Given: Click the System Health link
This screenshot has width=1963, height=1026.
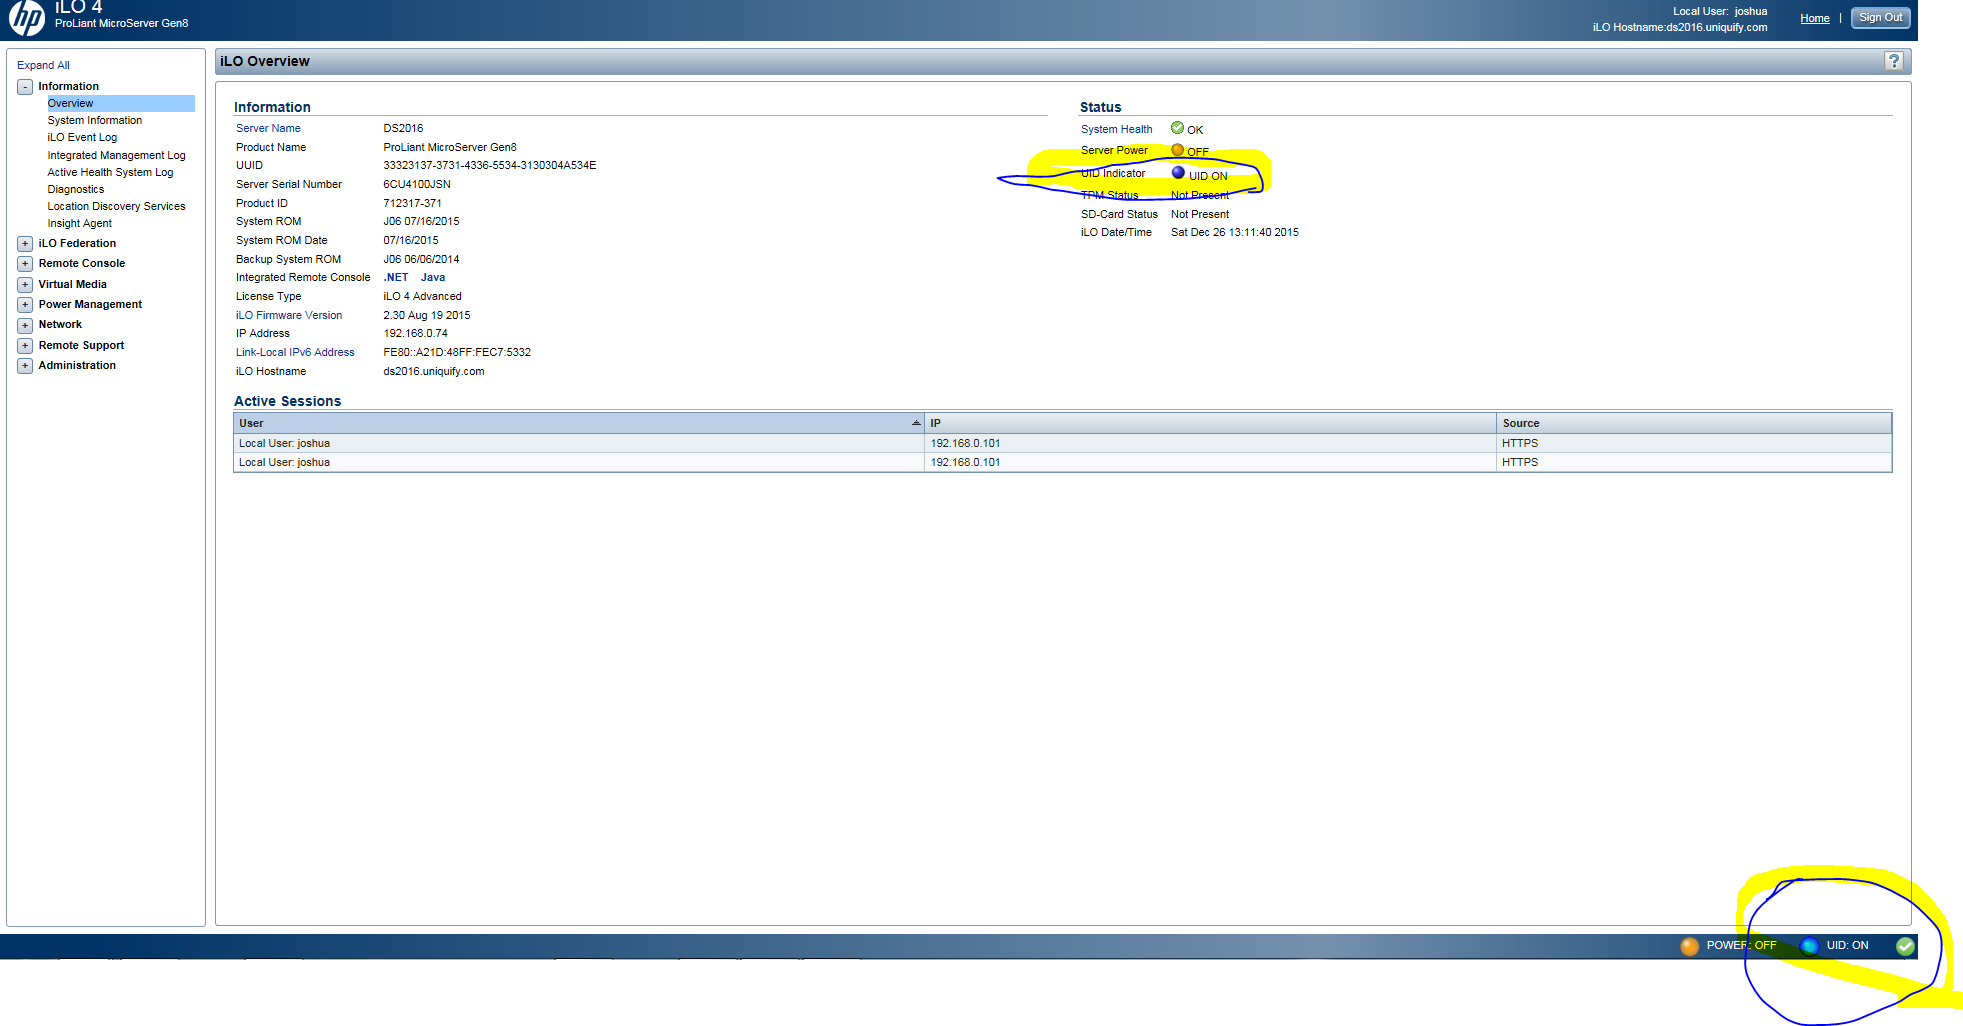Looking at the screenshot, I should coord(1116,129).
